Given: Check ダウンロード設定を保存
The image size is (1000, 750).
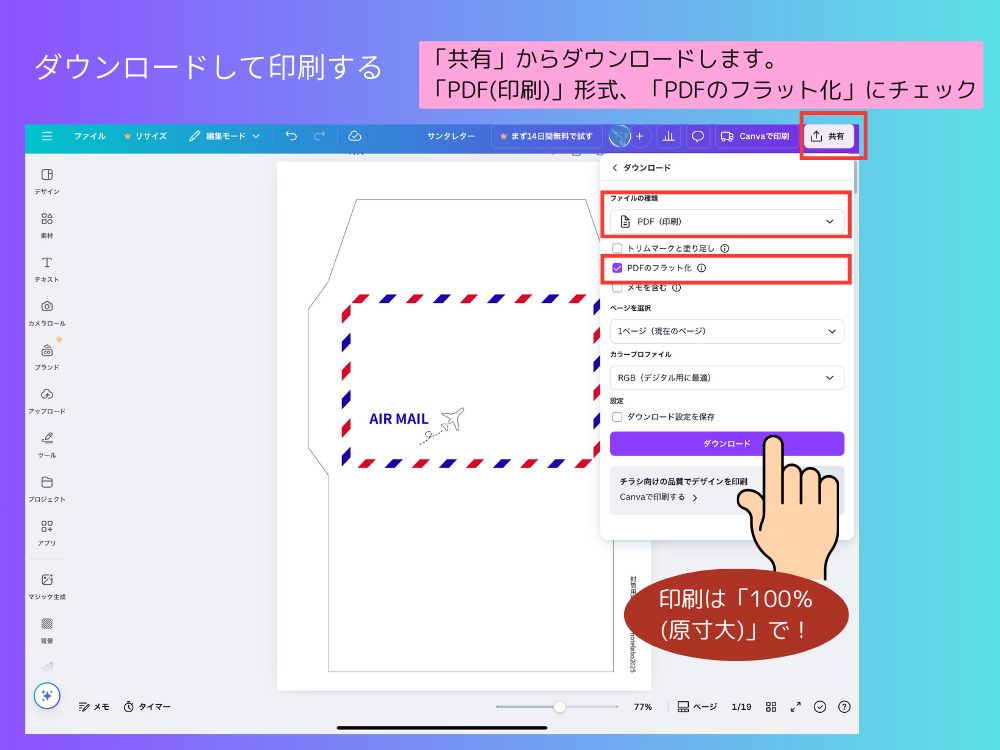Looking at the screenshot, I should pos(617,420).
